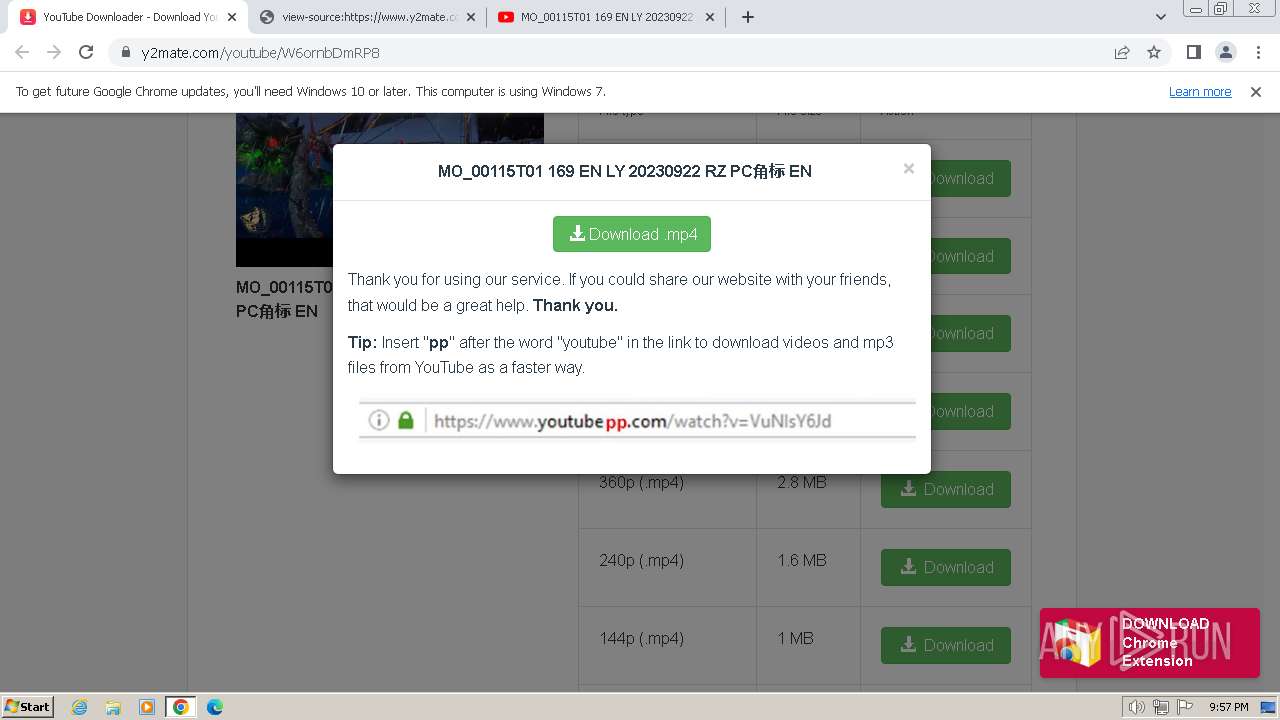This screenshot has height=720, width=1280.
Task: Open a new browser tab
Action: 747,17
